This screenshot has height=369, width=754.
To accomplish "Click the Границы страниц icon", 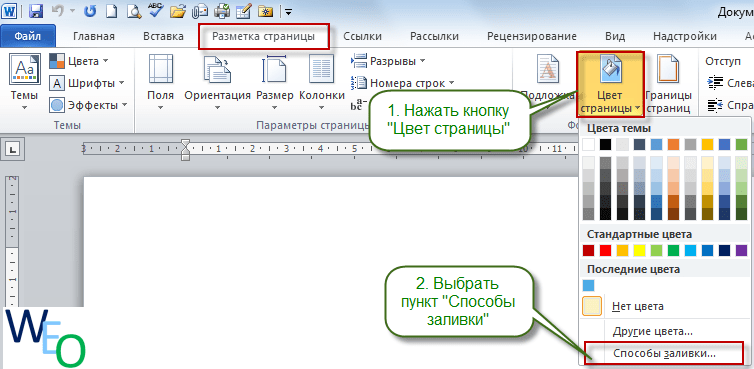I will point(669,69).
